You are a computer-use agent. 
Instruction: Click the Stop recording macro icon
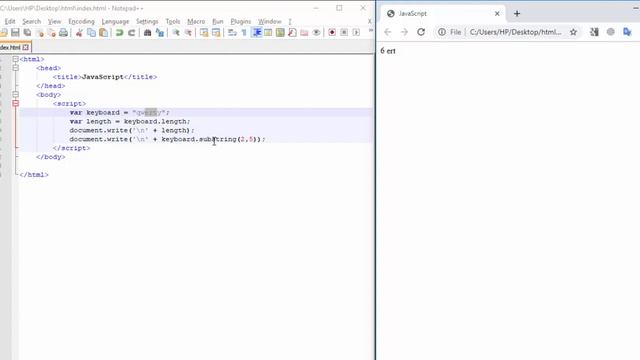[344, 33]
